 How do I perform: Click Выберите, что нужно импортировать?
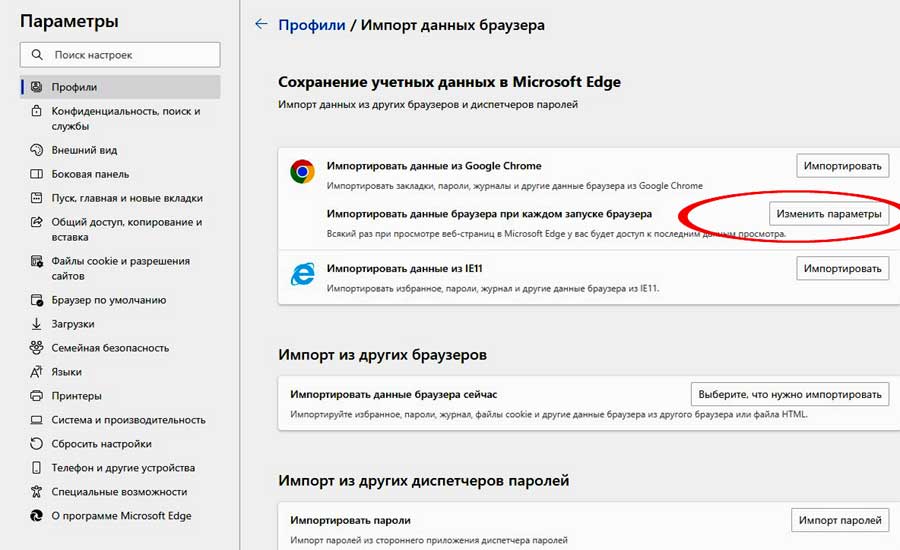click(790, 394)
